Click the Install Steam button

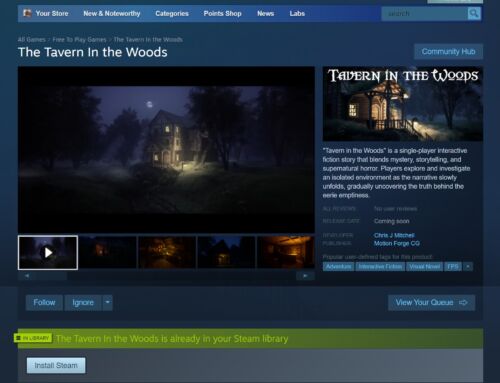pyautogui.click(x=56, y=365)
